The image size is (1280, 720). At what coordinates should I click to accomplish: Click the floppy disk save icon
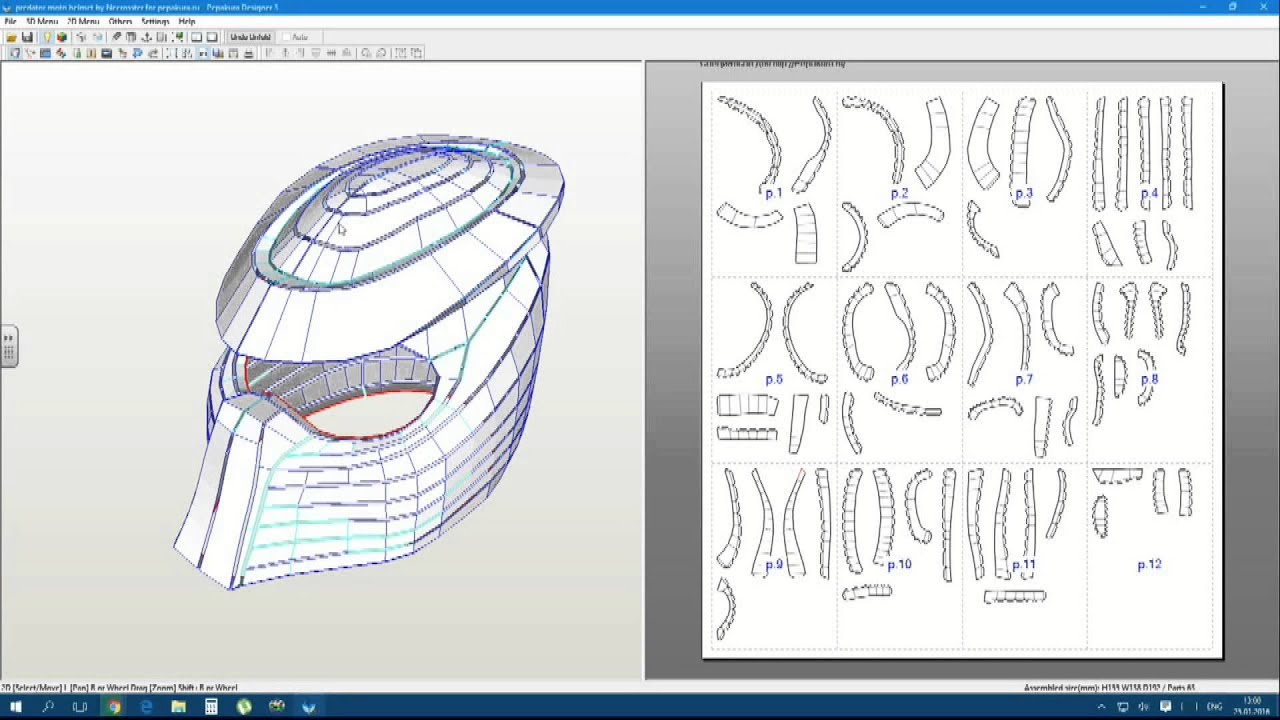click(27, 37)
